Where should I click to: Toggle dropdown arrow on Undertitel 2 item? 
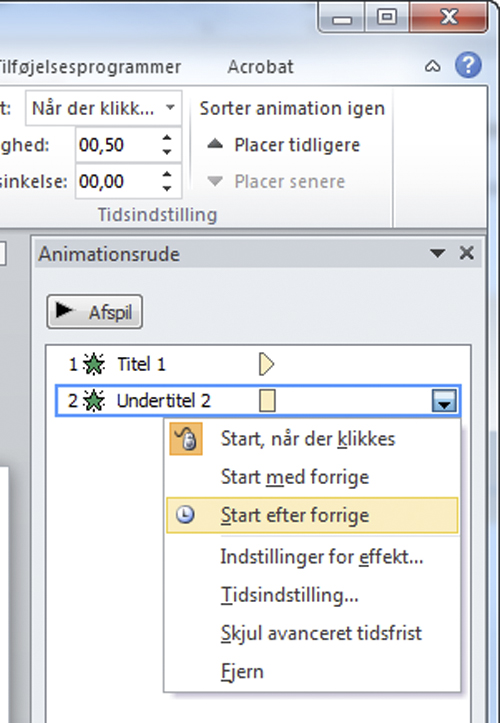coord(444,400)
